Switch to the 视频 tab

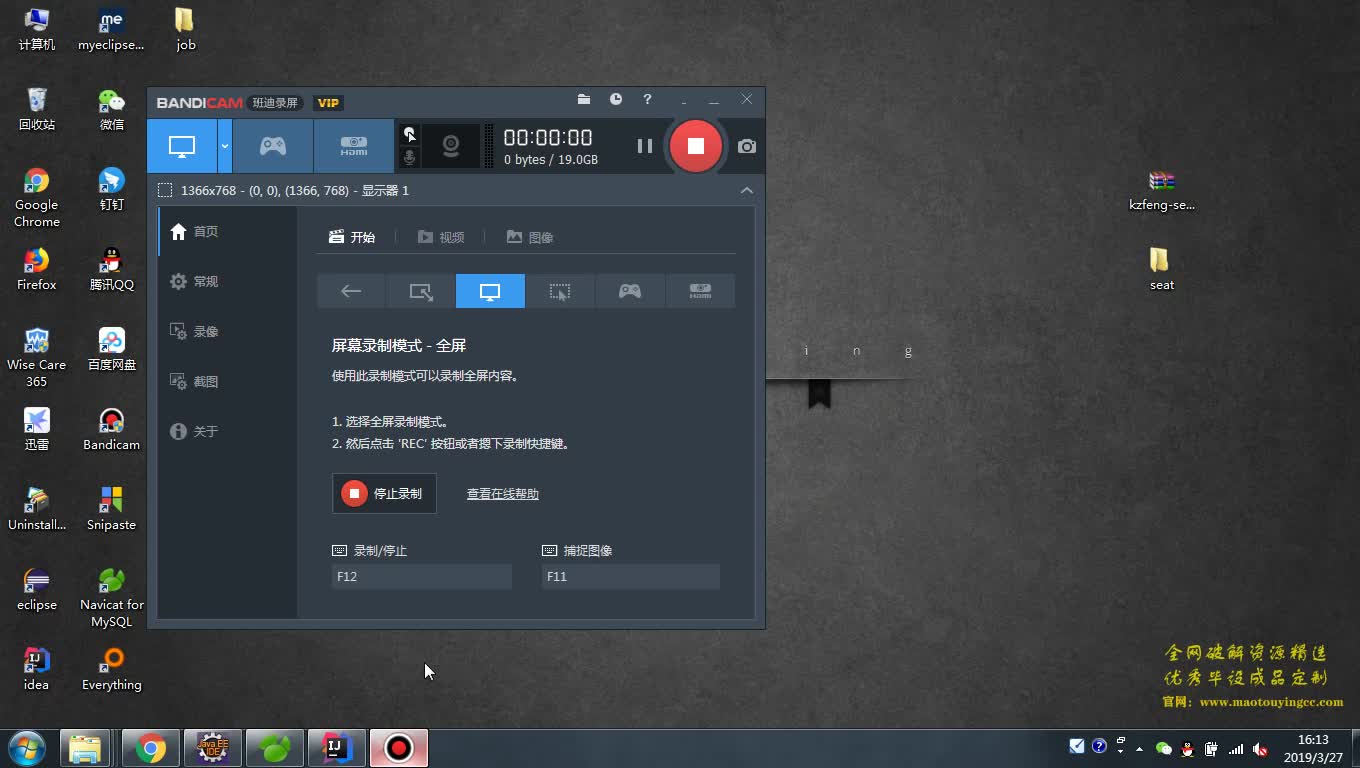[x=441, y=237]
